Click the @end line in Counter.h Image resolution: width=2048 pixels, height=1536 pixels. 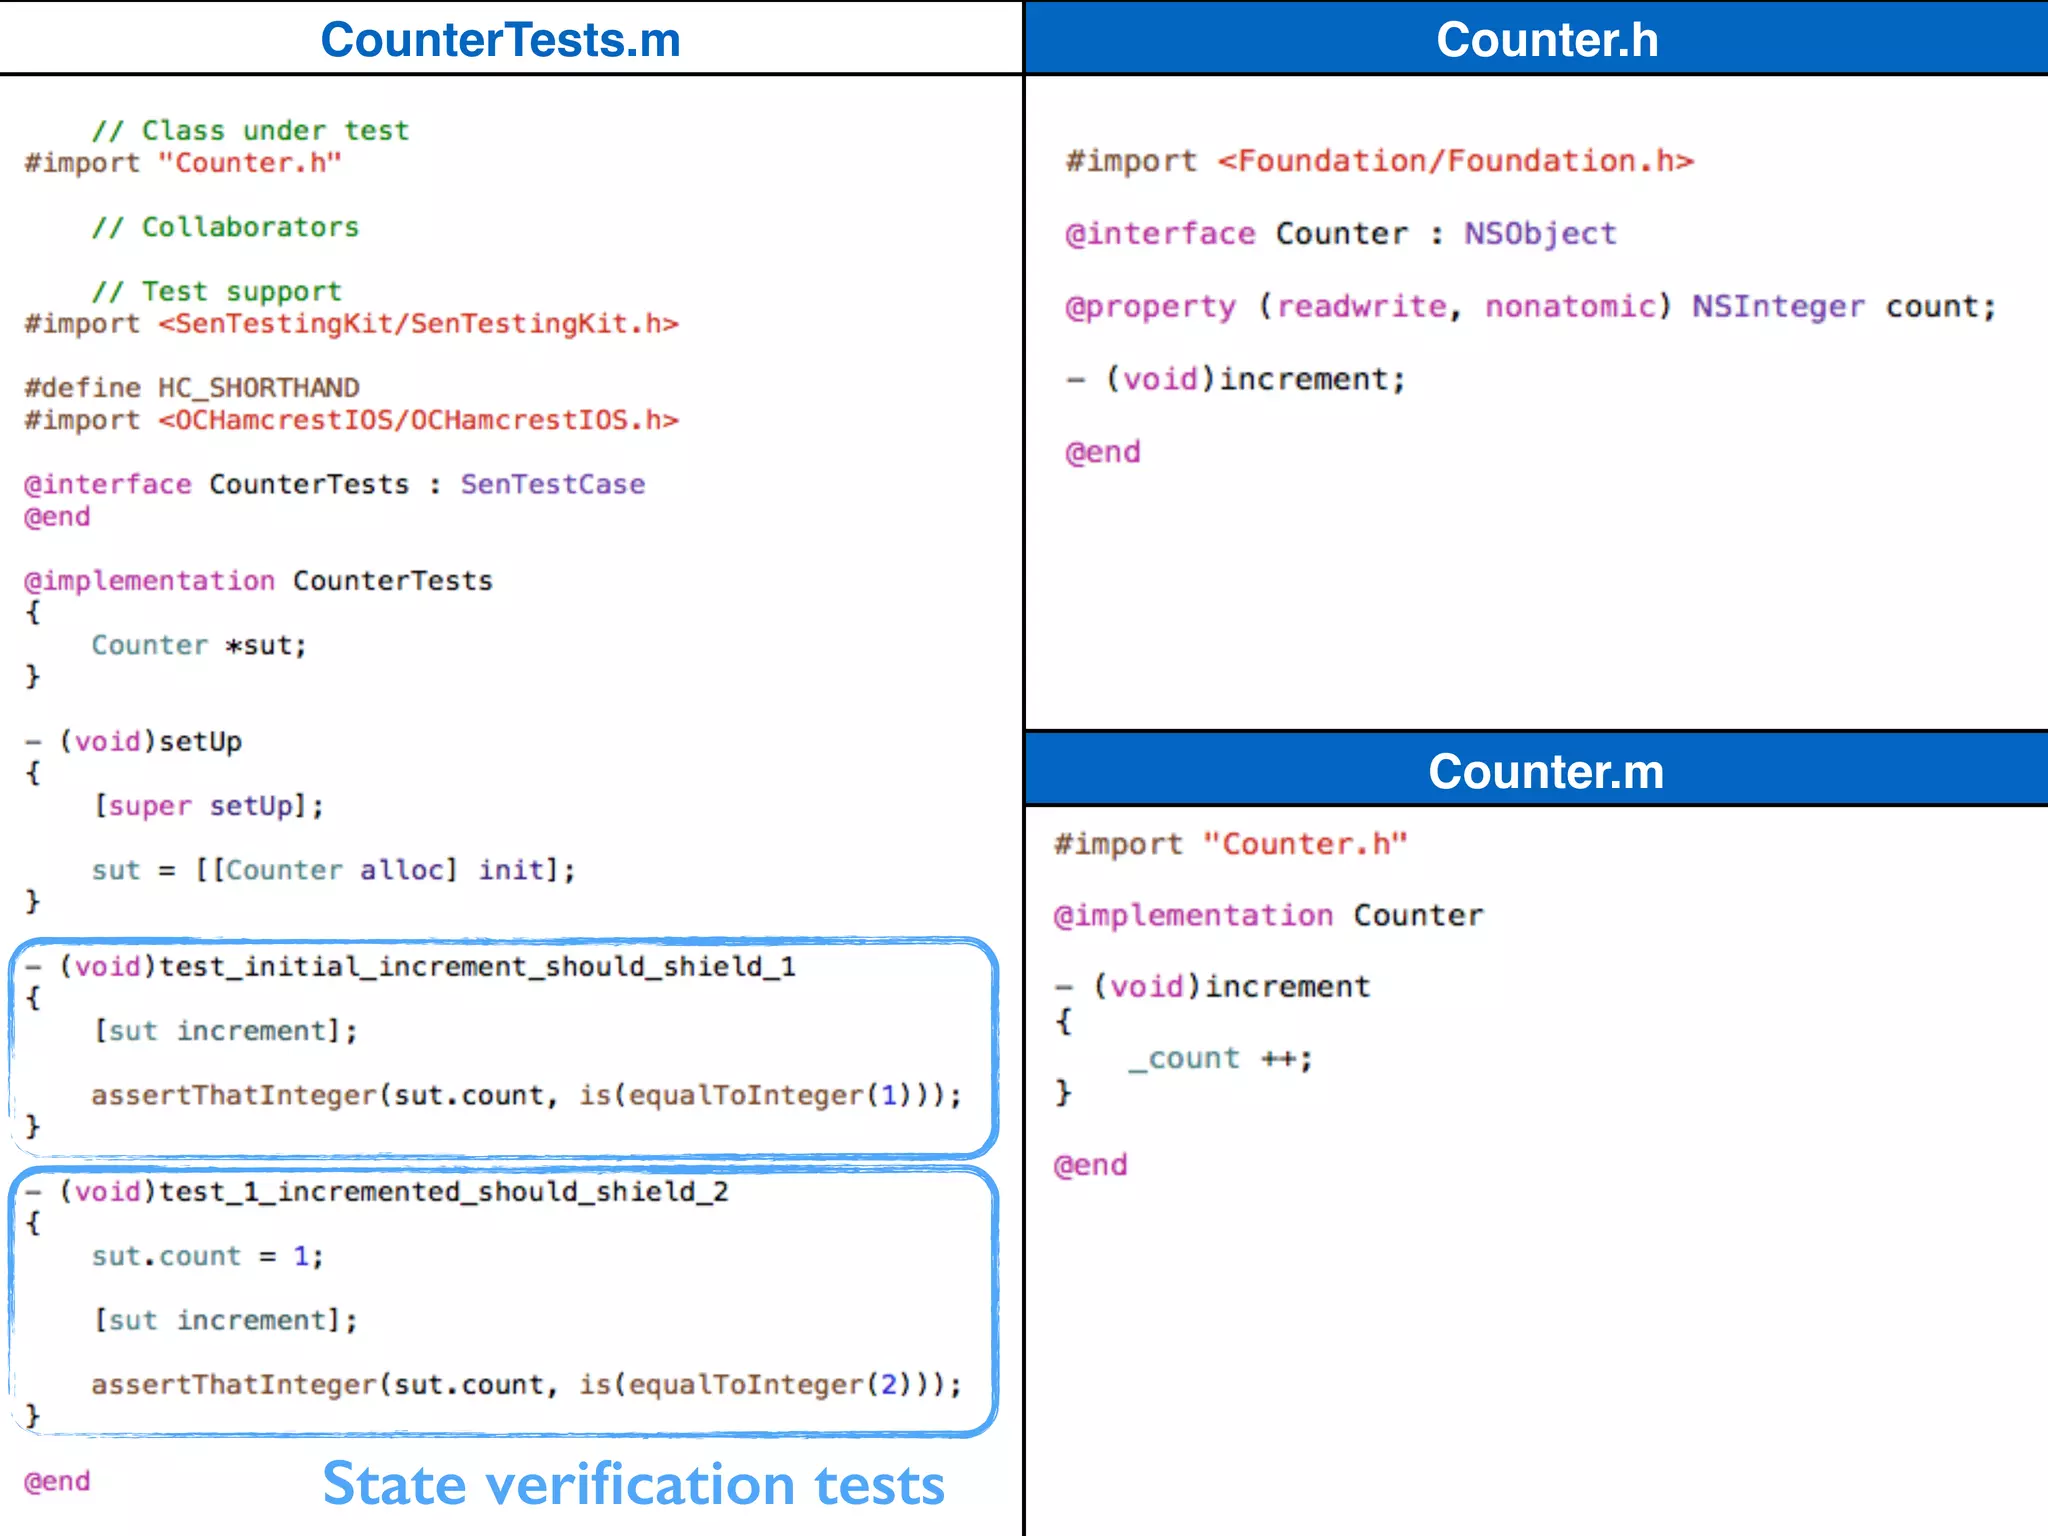pyautogui.click(x=1103, y=453)
